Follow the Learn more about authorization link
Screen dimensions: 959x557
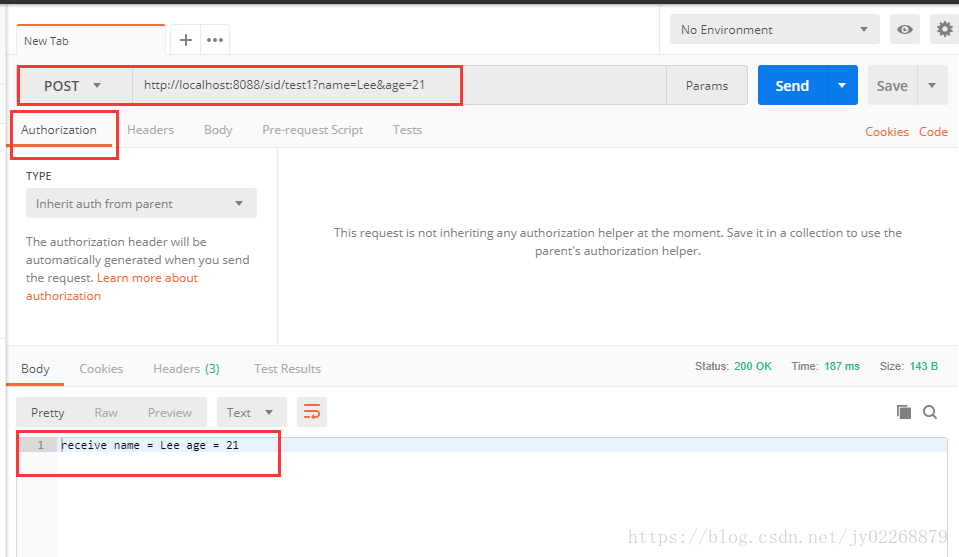pos(113,287)
